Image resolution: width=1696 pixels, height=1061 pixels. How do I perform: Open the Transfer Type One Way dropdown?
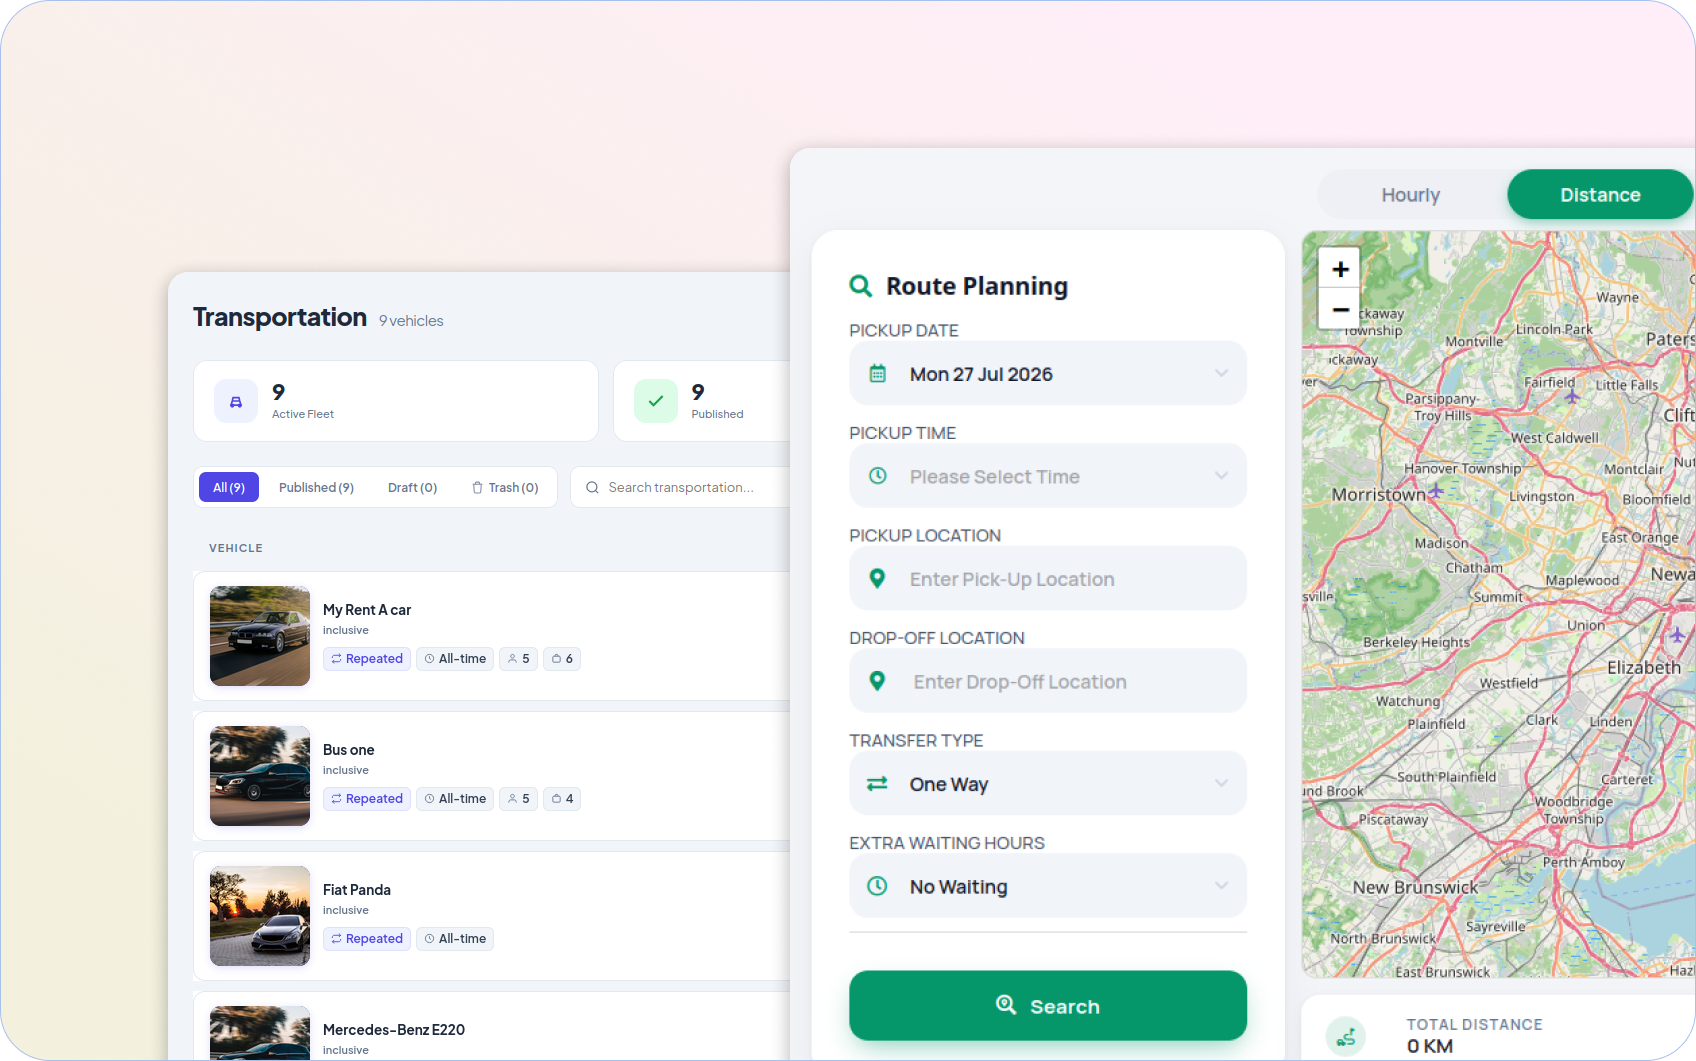1048,784
